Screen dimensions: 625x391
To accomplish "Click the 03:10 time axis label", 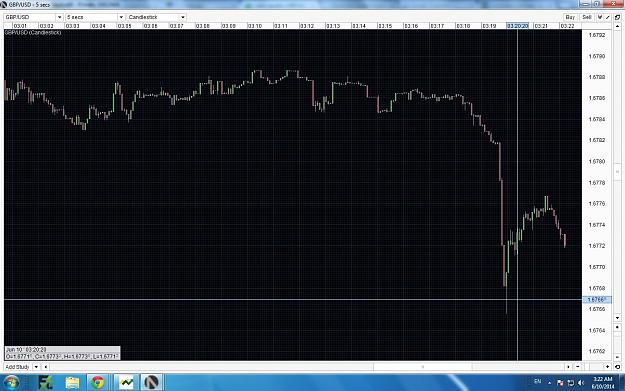I will 255,26.
